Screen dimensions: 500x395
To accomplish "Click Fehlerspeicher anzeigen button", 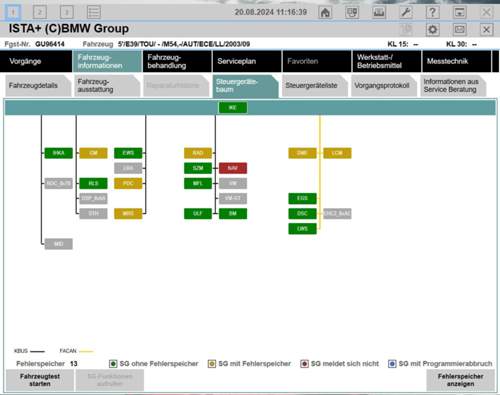I will [x=460, y=380].
